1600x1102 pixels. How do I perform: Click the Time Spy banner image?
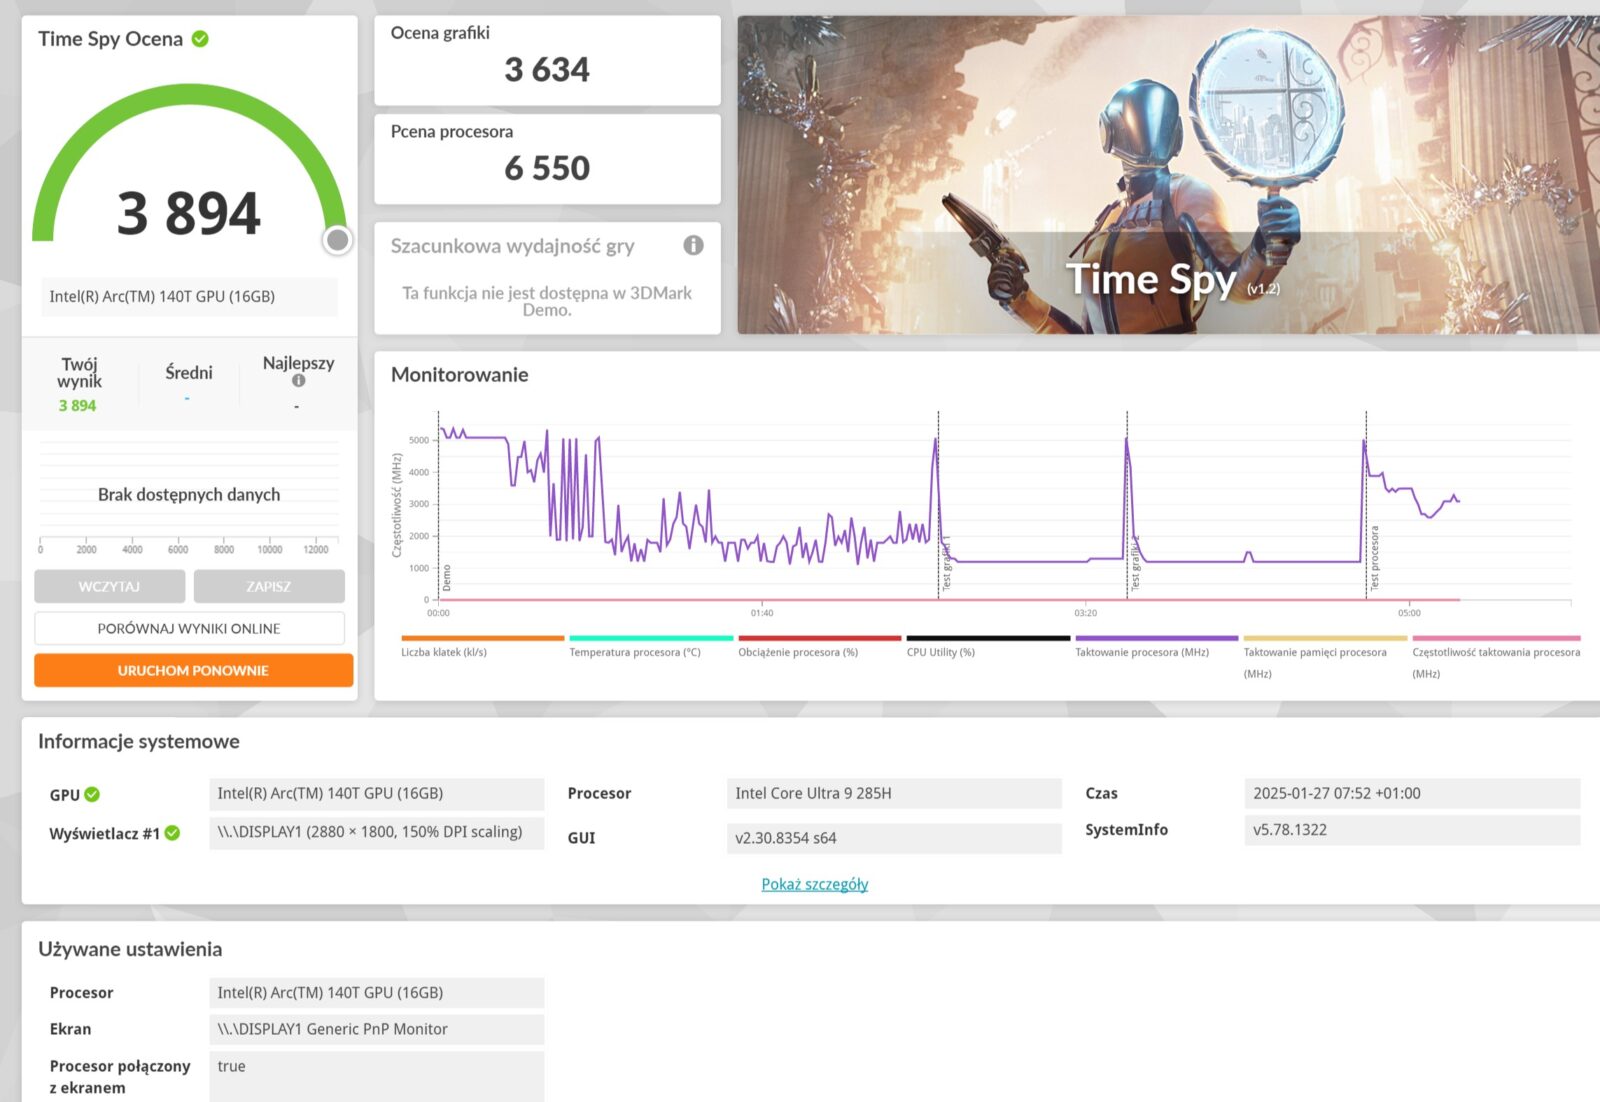1167,175
